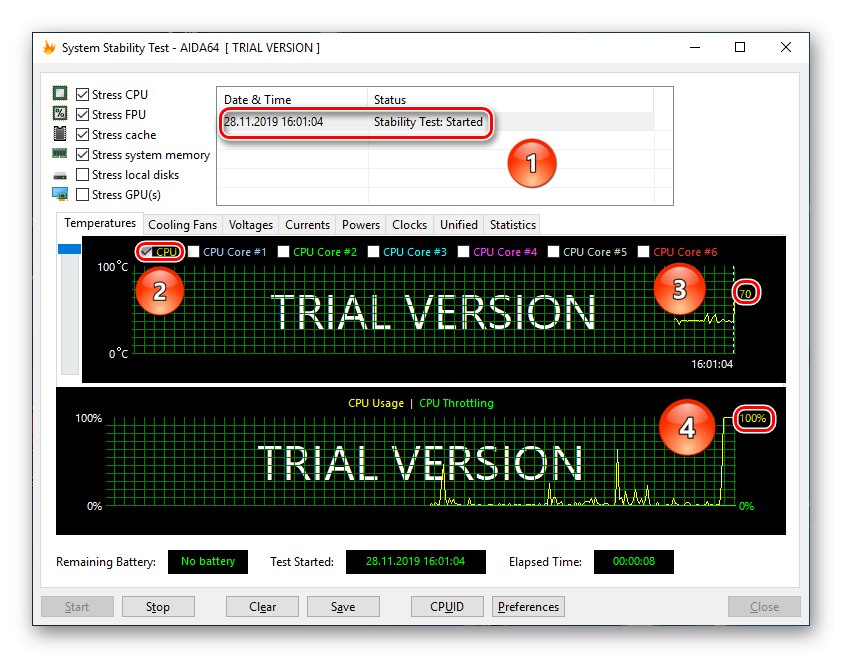Uncheck the Stress cache checkbox

point(82,134)
